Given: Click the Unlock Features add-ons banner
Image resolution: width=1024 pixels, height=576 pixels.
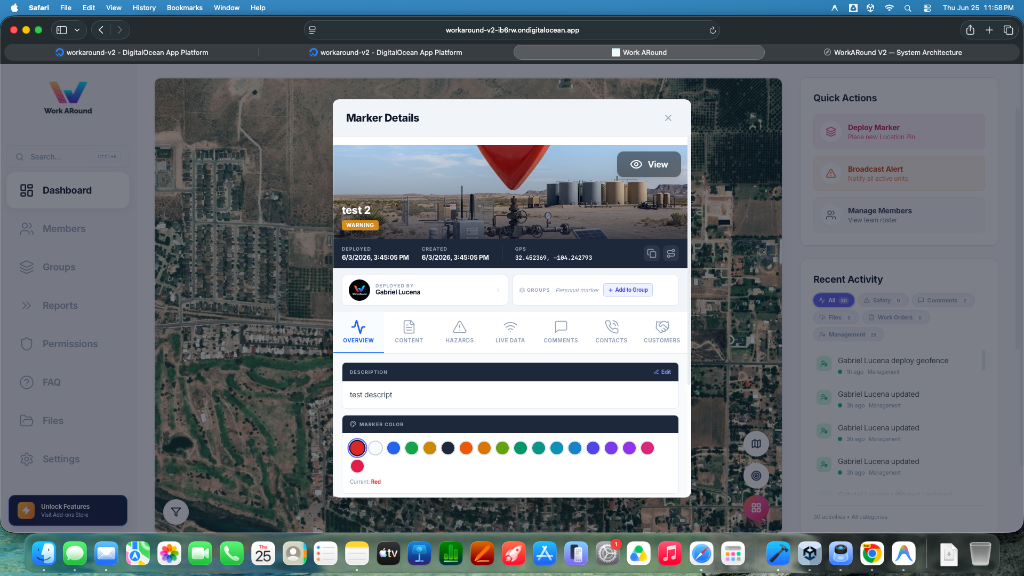Looking at the screenshot, I should pyautogui.click(x=68, y=510).
